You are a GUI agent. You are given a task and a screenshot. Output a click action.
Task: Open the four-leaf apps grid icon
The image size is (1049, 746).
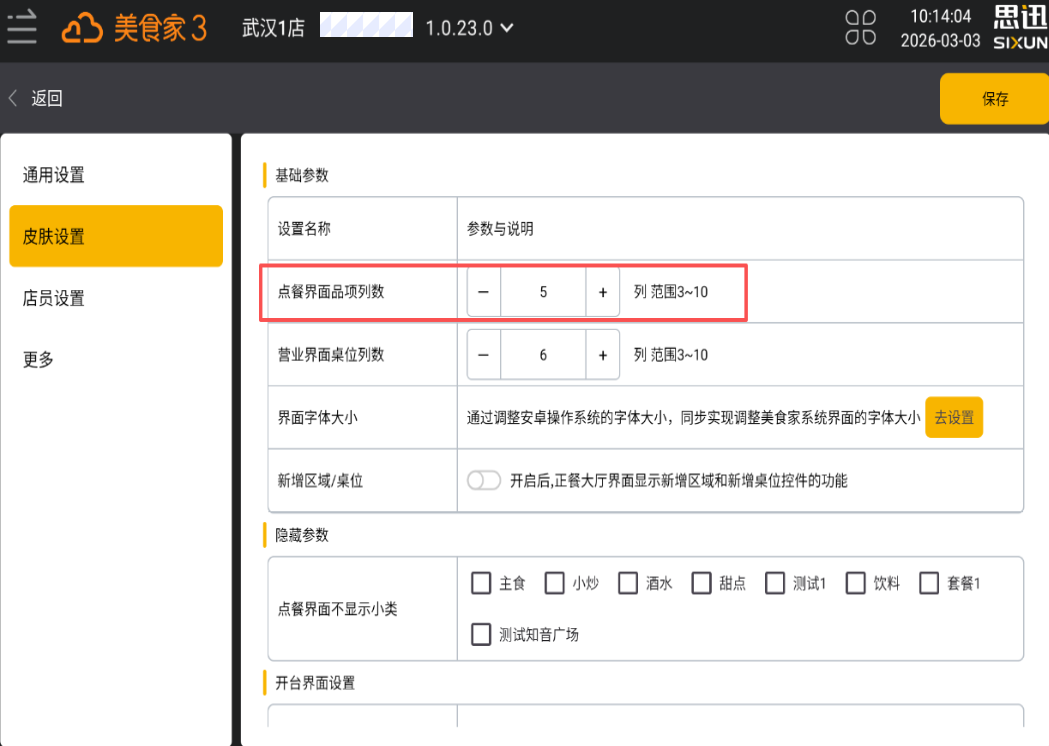(x=860, y=28)
